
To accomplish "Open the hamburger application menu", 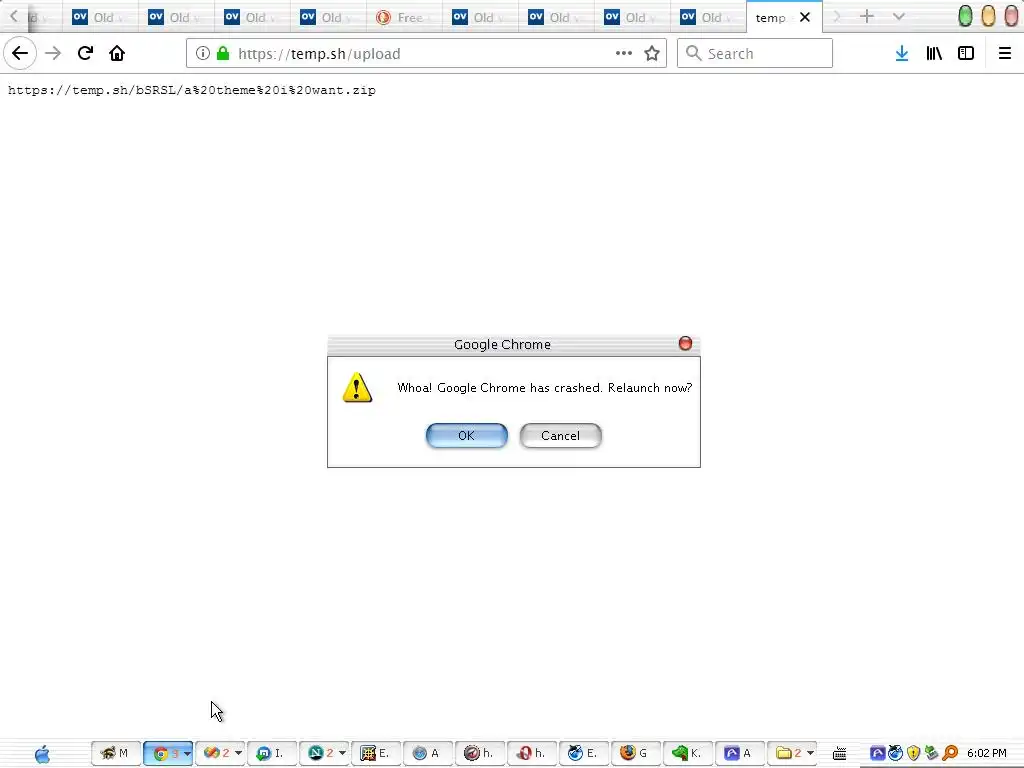I will click(x=1005, y=54).
